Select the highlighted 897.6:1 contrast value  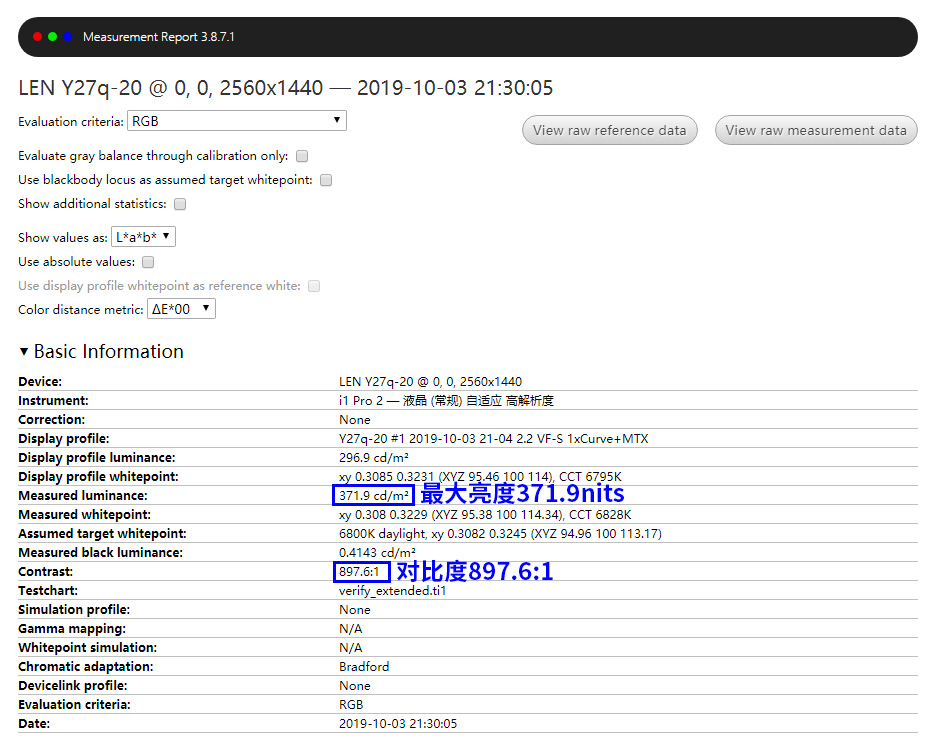[x=362, y=572]
